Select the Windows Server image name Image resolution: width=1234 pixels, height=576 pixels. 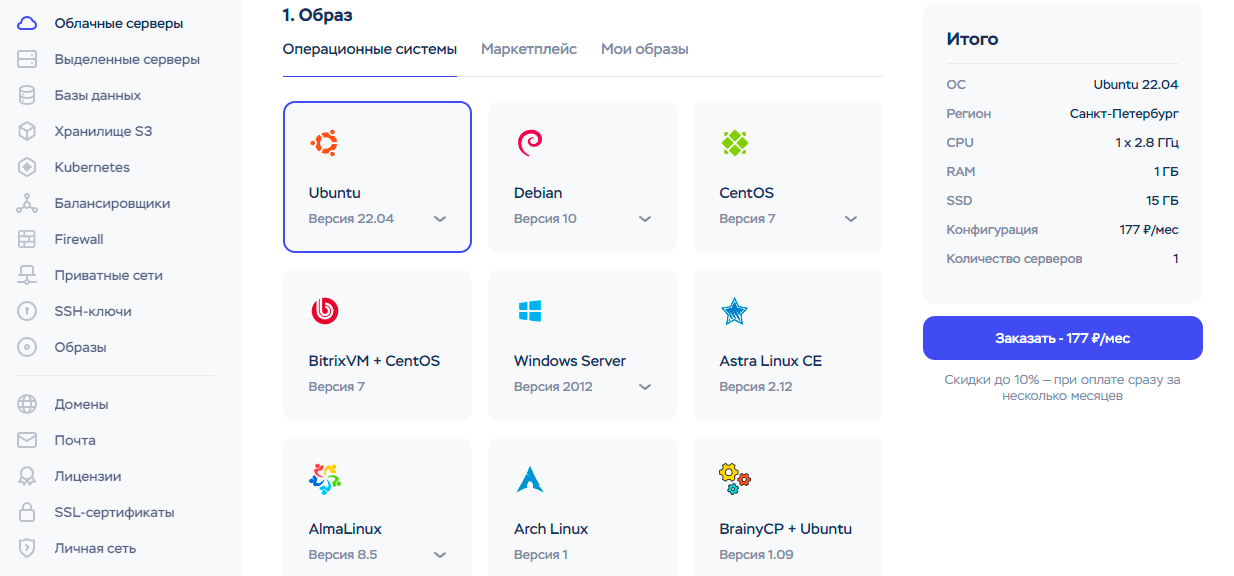(x=570, y=361)
